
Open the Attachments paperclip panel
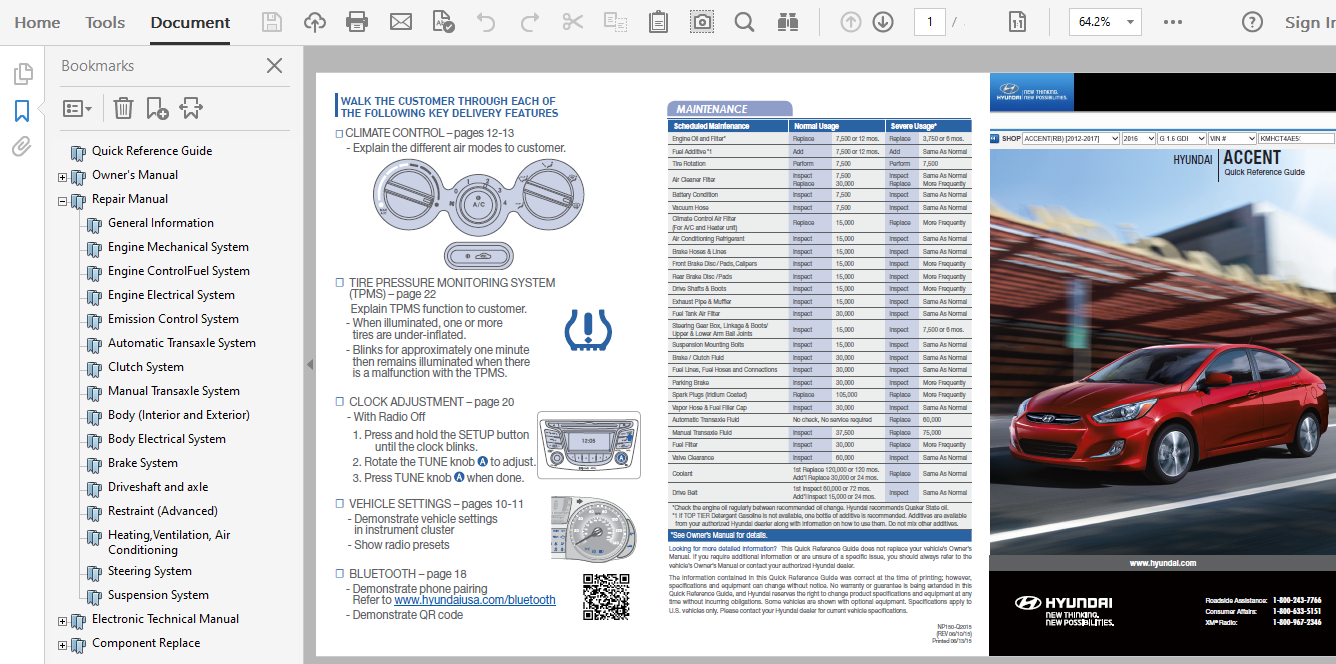(22, 147)
